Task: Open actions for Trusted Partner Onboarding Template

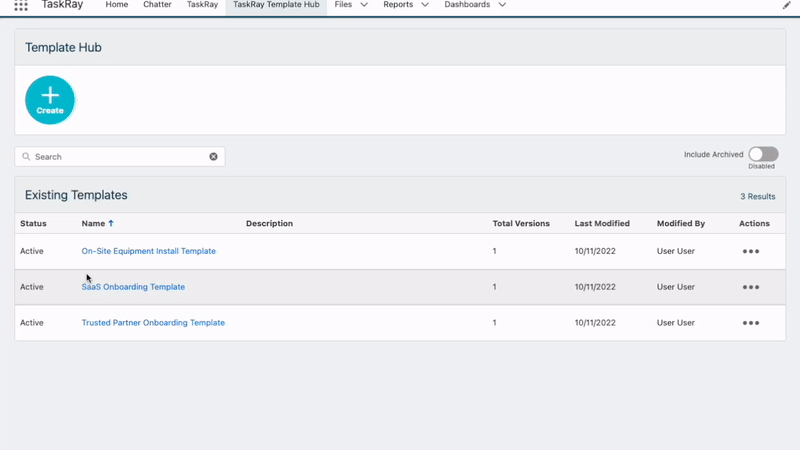Action: coord(751,322)
